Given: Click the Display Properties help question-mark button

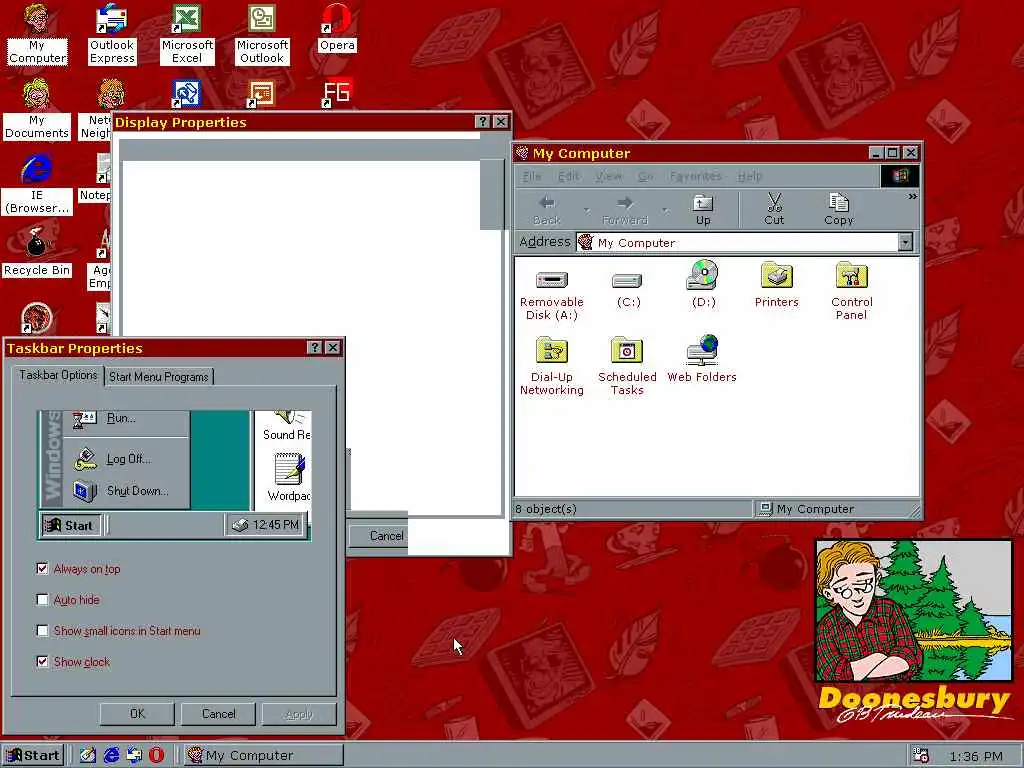Looking at the screenshot, I should 482,121.
